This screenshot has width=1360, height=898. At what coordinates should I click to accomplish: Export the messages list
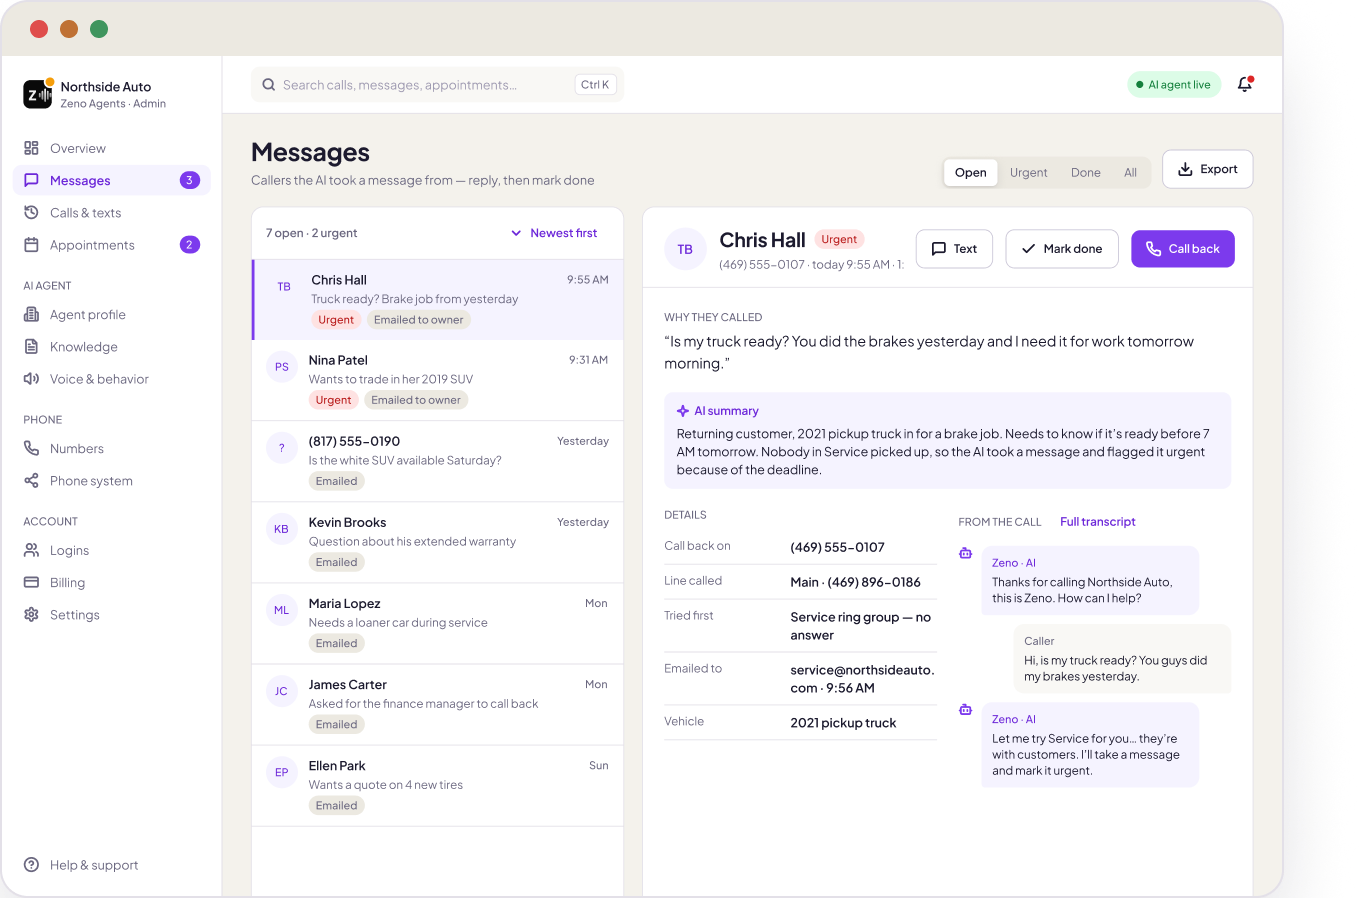tap(1207, 169)
